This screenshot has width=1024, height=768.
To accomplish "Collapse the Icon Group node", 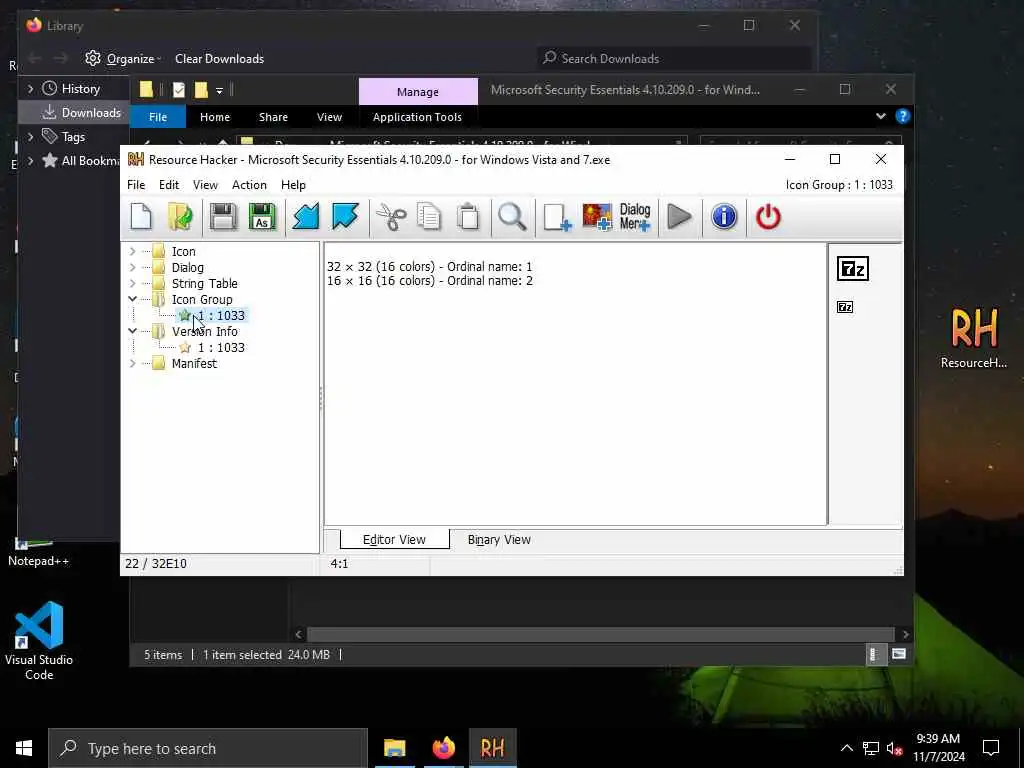I will [x=133, y=299].
